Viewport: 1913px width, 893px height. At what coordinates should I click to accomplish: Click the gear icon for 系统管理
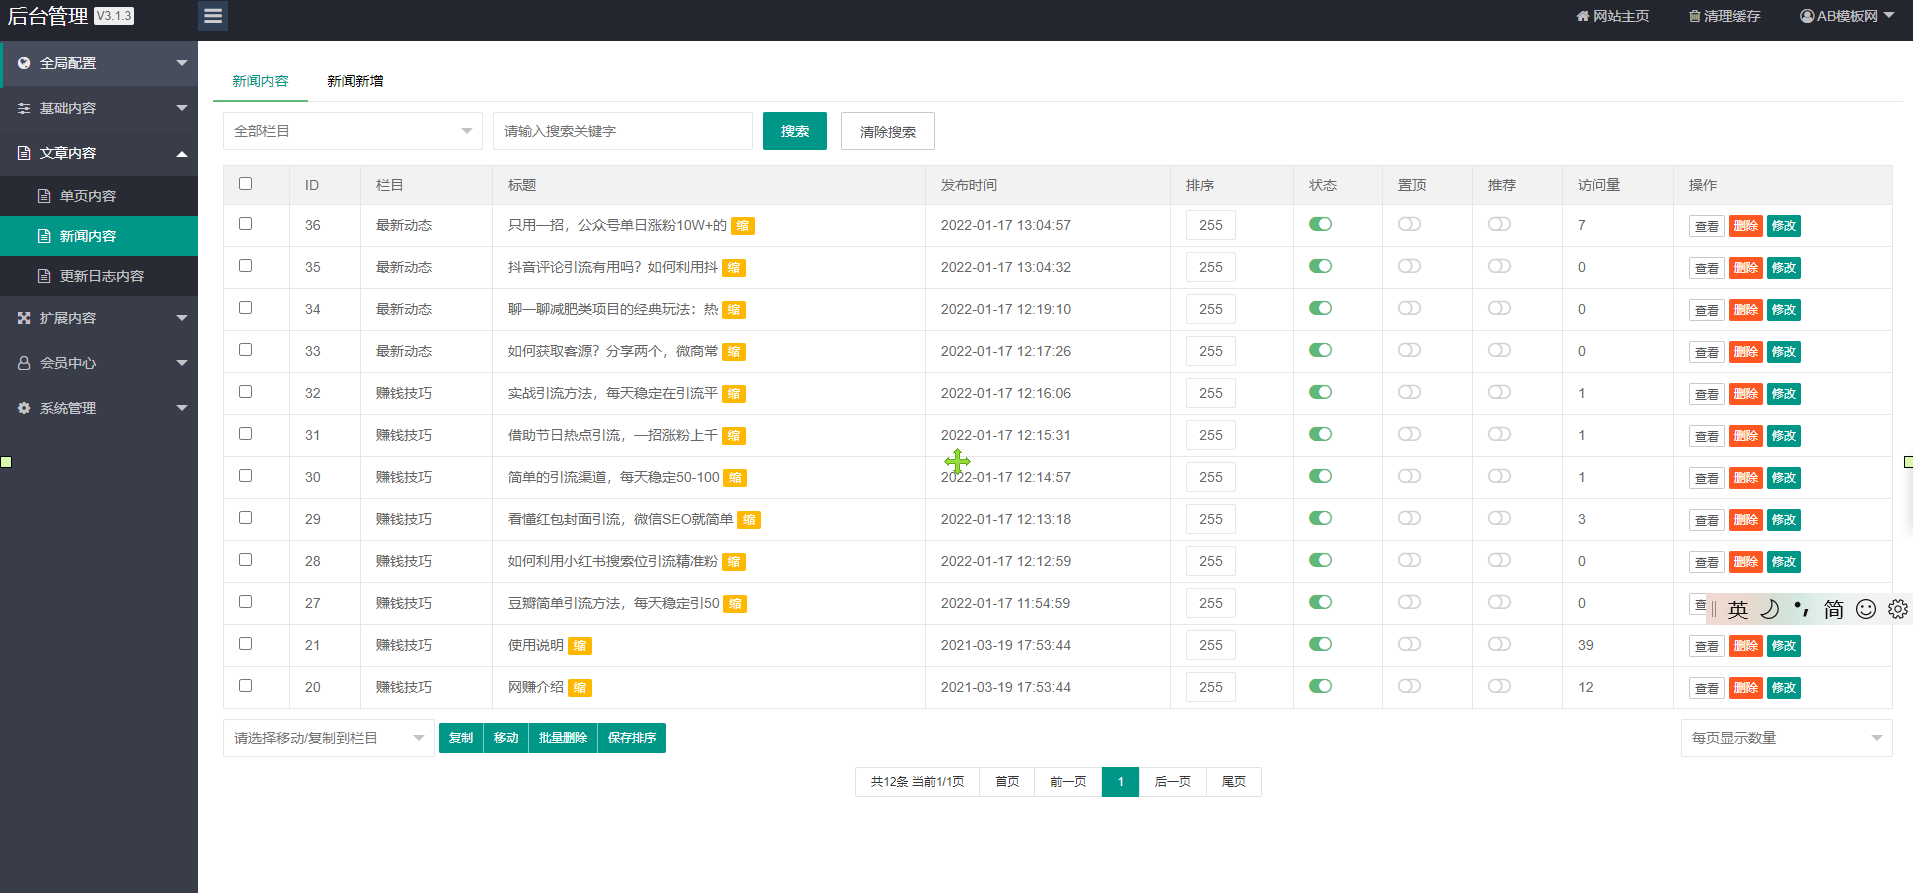tap(24, 408)
